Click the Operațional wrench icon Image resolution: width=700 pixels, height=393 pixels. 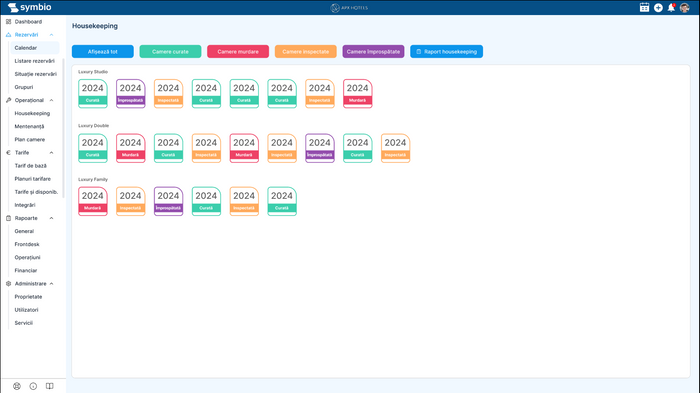click(x=8, y=100)
